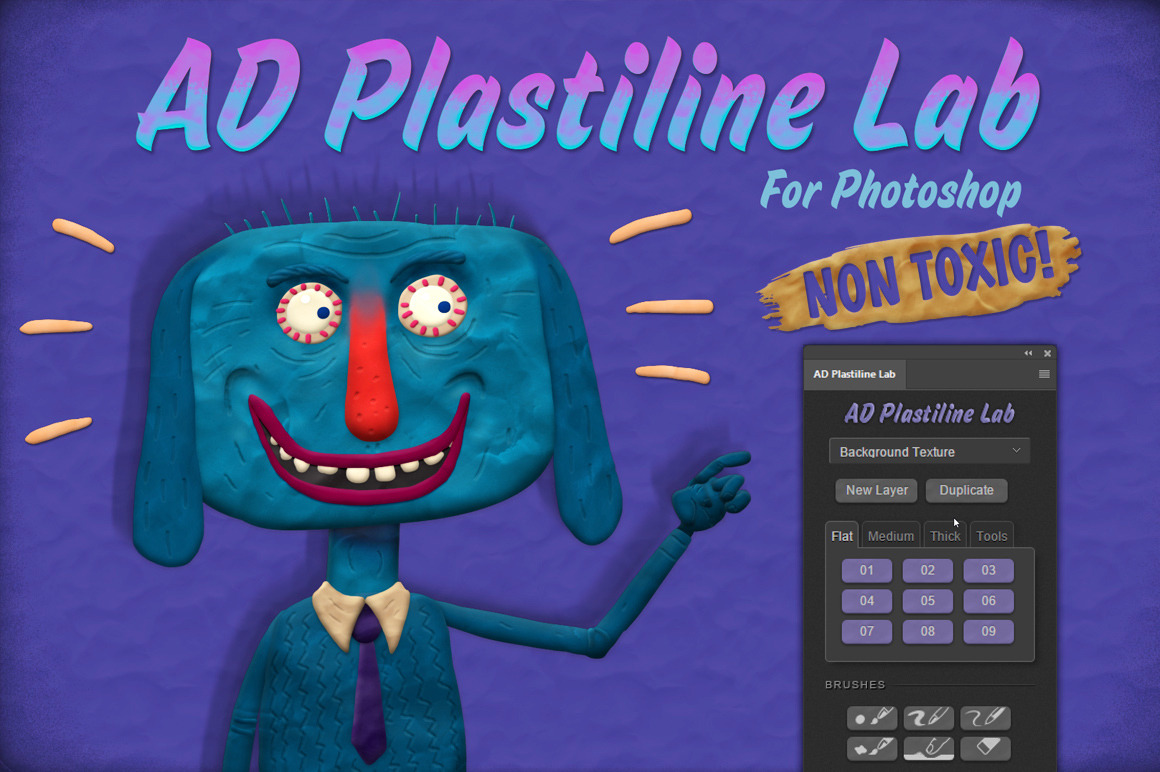Apply flat style preset 09
Viewport: 1160px width, 772px height.
click(988, 631)
